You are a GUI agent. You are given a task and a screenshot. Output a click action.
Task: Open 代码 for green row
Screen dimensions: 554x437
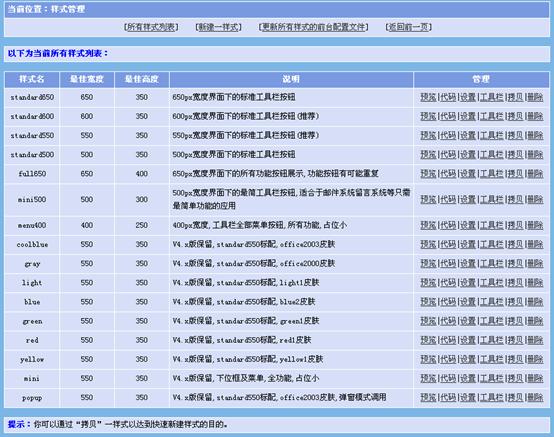point(448,321)
